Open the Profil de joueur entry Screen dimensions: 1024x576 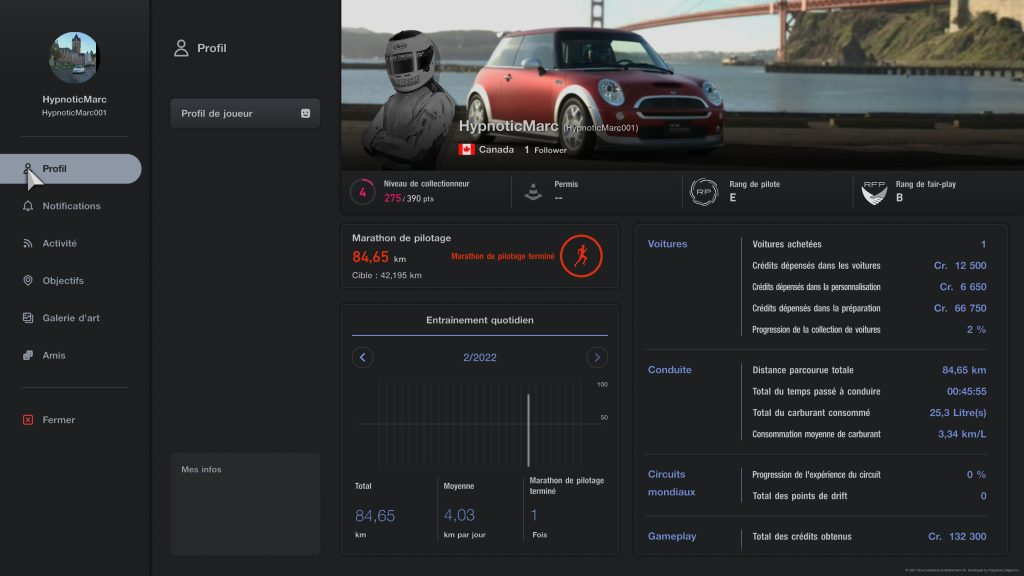pos(245,114)
